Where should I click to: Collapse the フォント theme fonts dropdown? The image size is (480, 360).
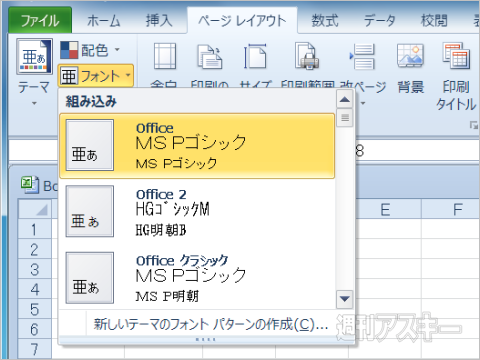(x=96, y=76)
